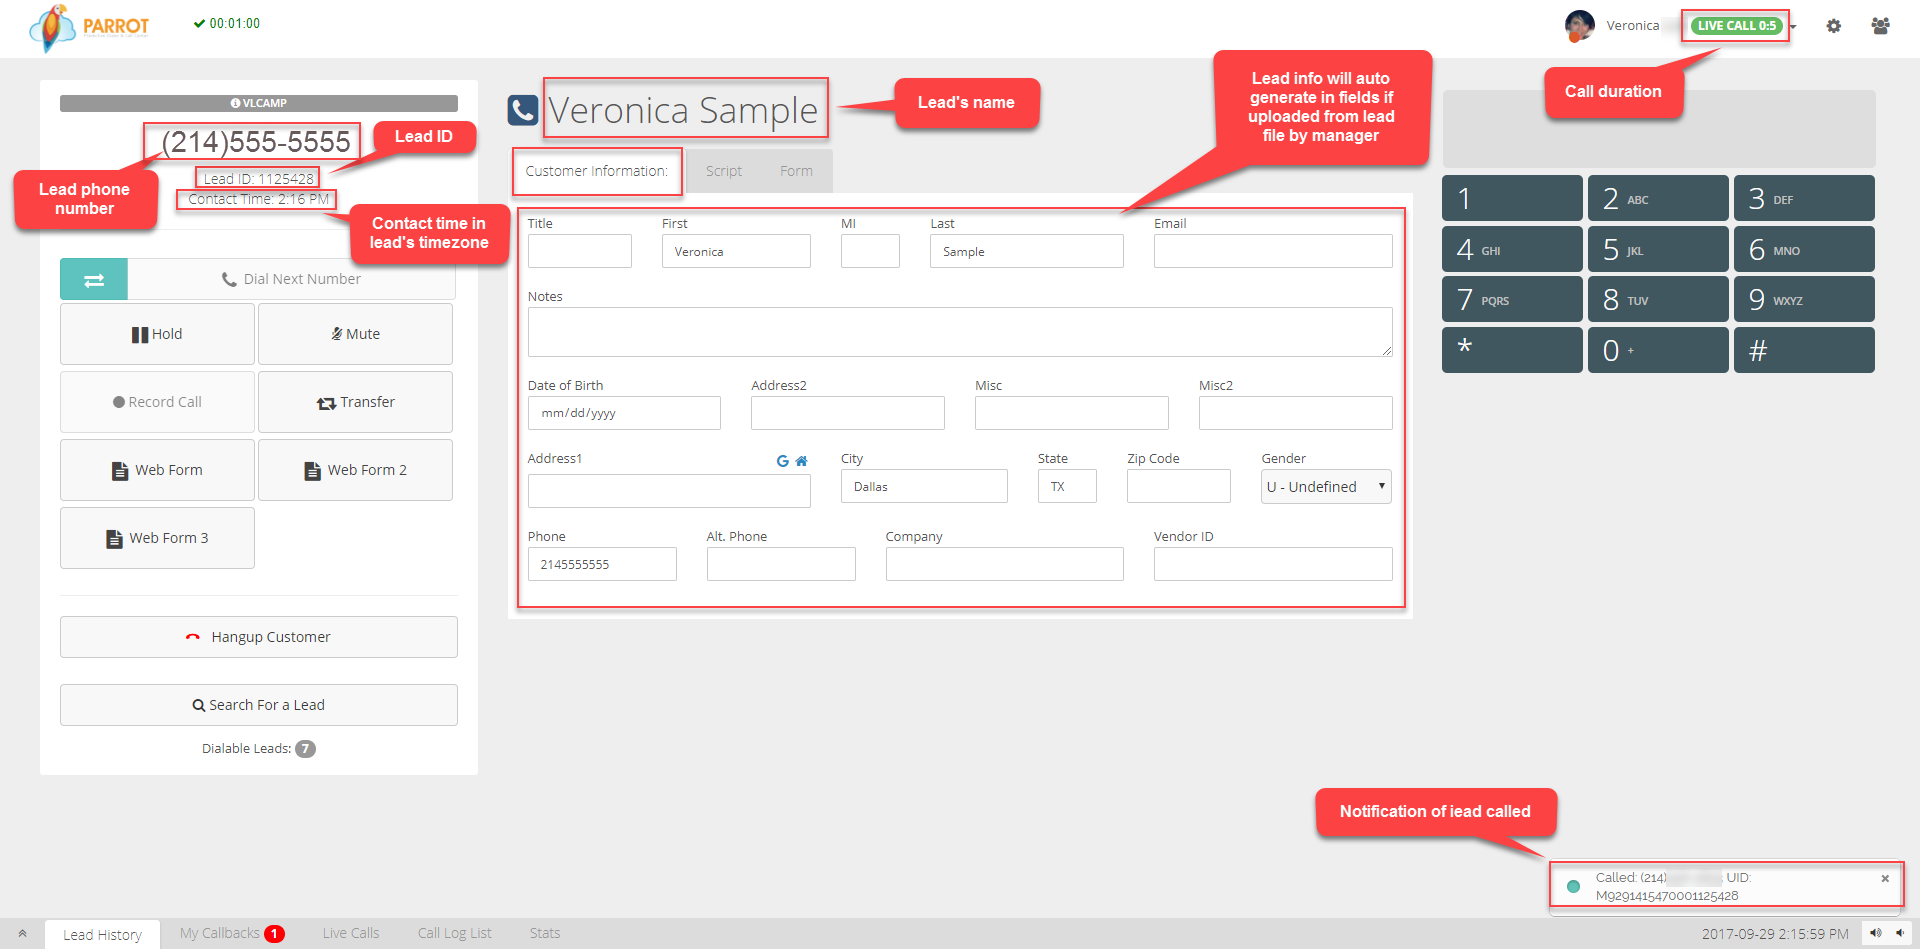
Task: Click the Vendor ID field
Action: (x=1273, y=564)
